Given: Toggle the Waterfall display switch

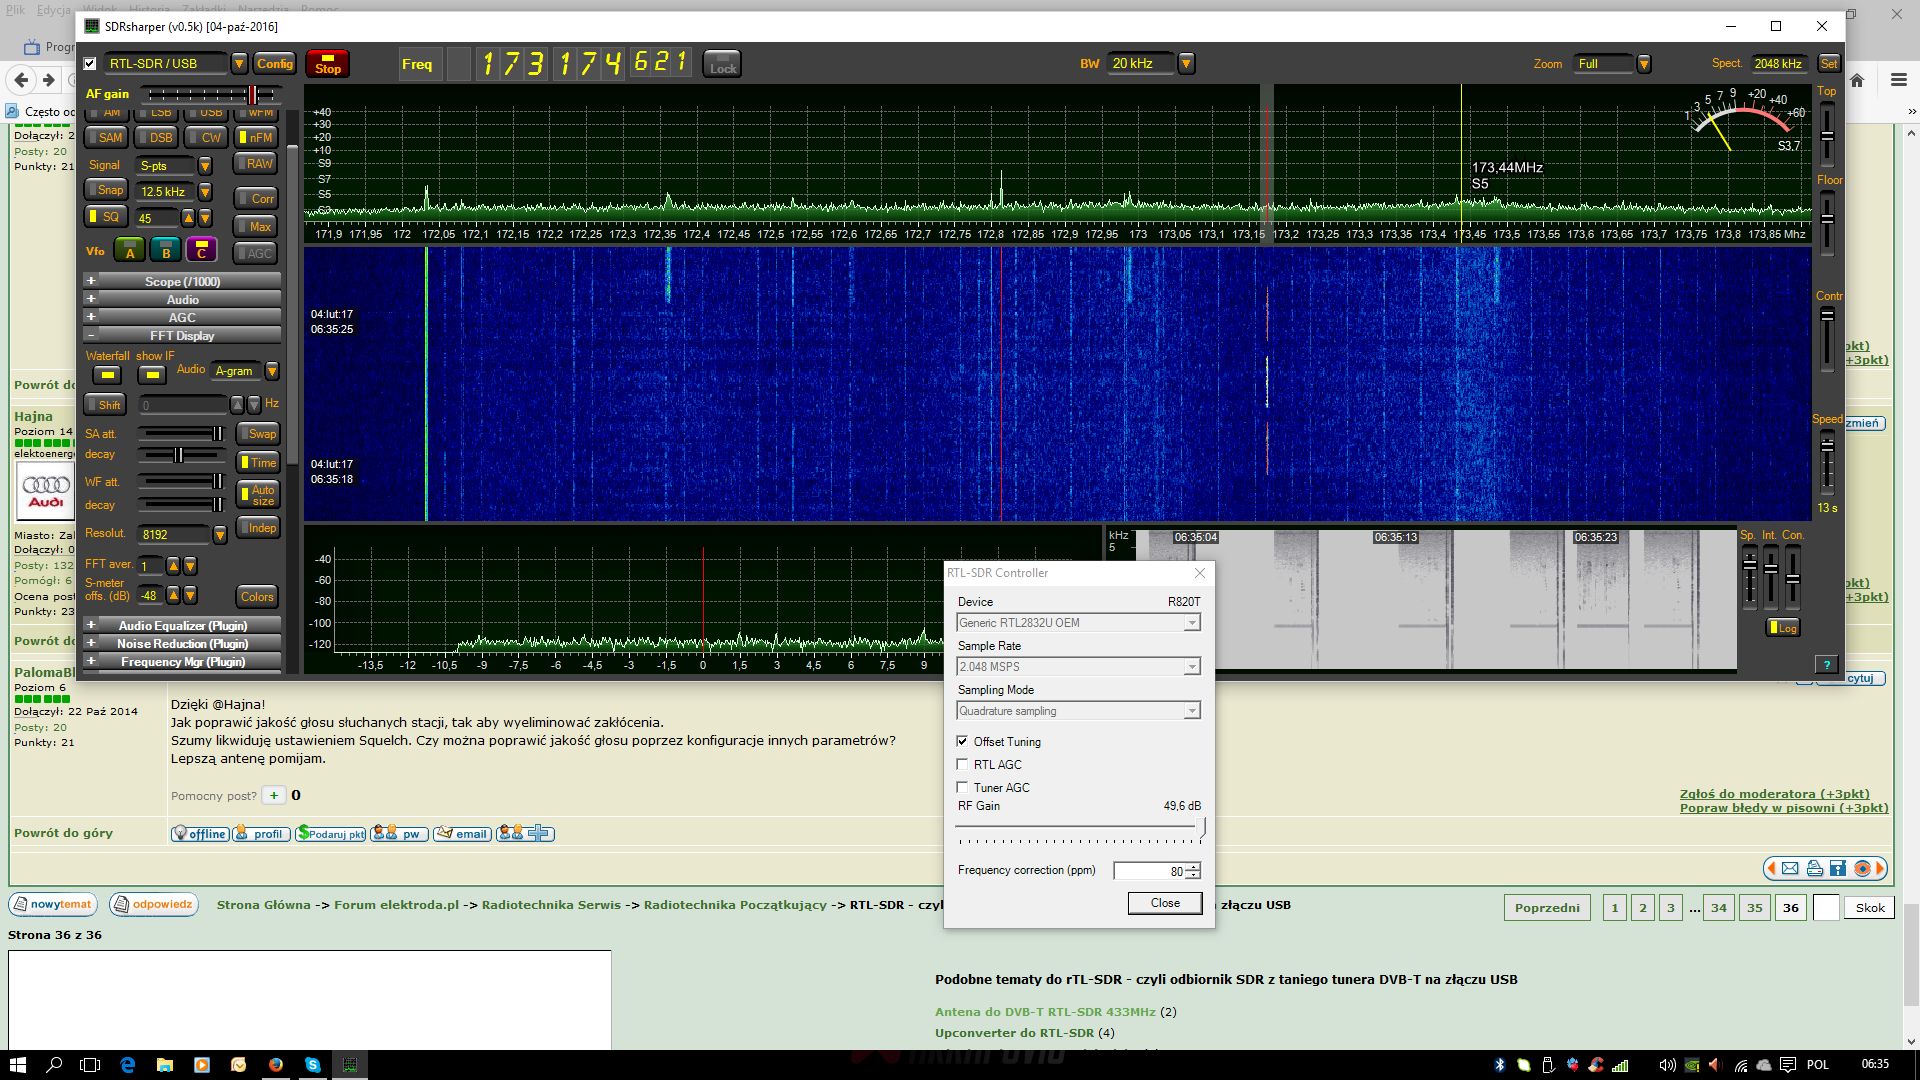Looking at the screenshot, I should coord(106,375).
